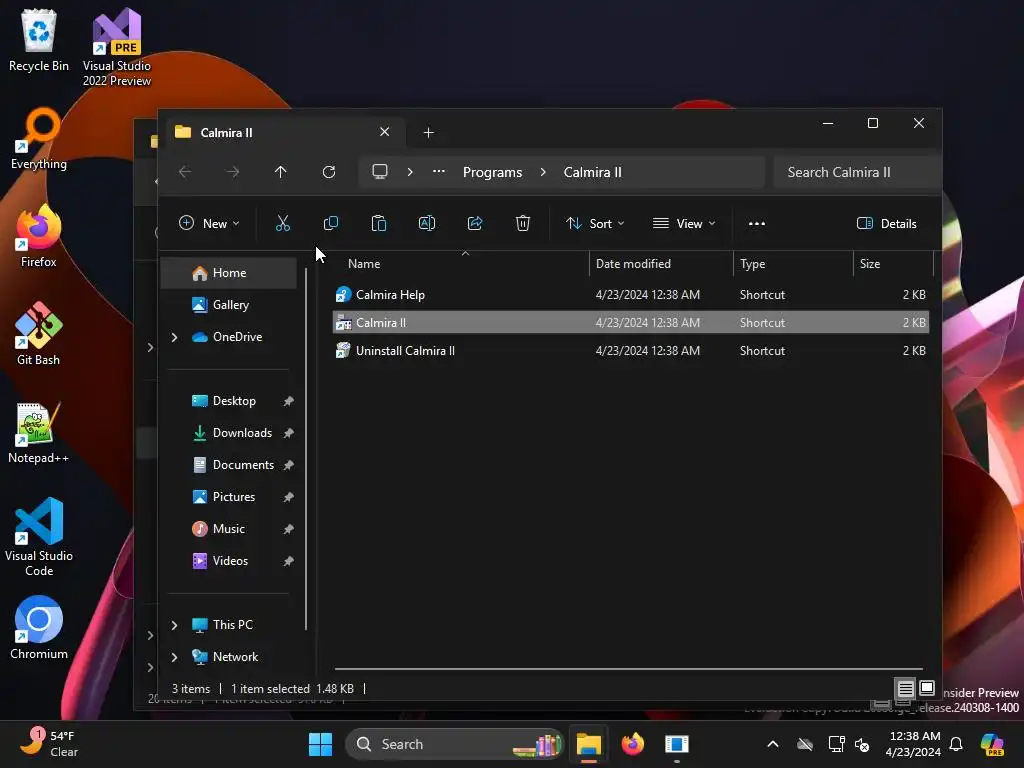Open Firefox from the taskbar
This screenshot has height=768, width=1024.
(632, 744)
